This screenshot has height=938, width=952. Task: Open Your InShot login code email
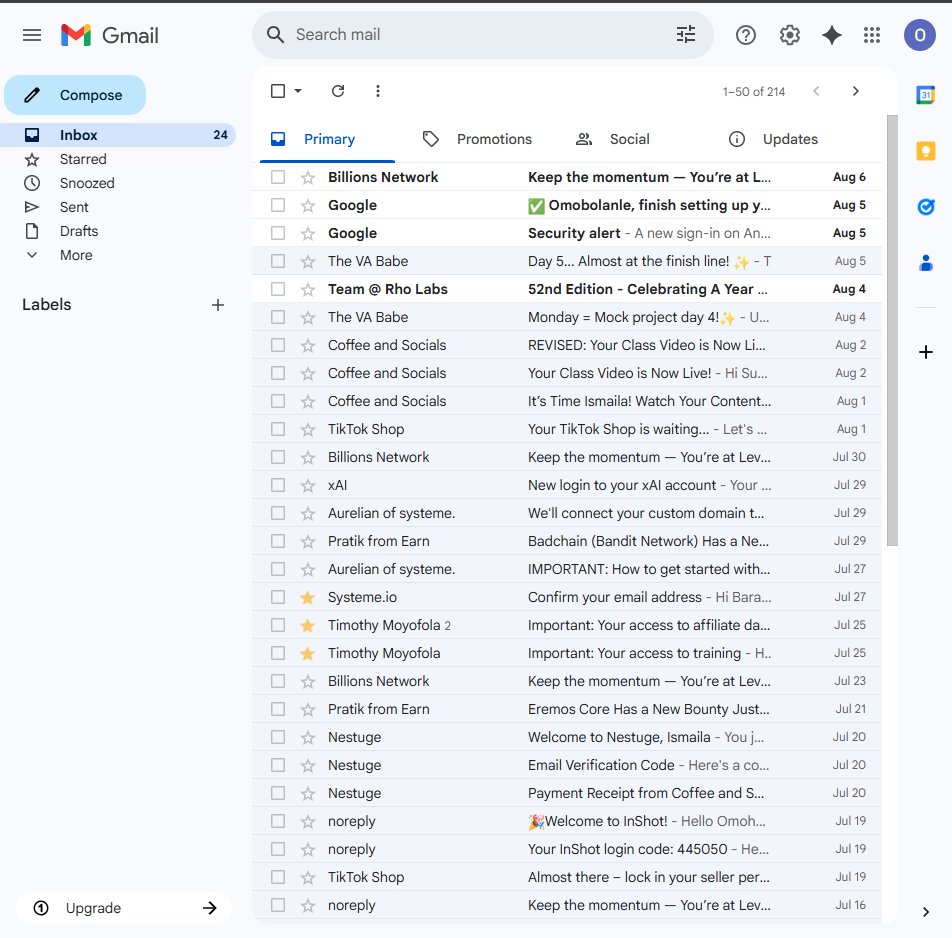pos(568,849)
